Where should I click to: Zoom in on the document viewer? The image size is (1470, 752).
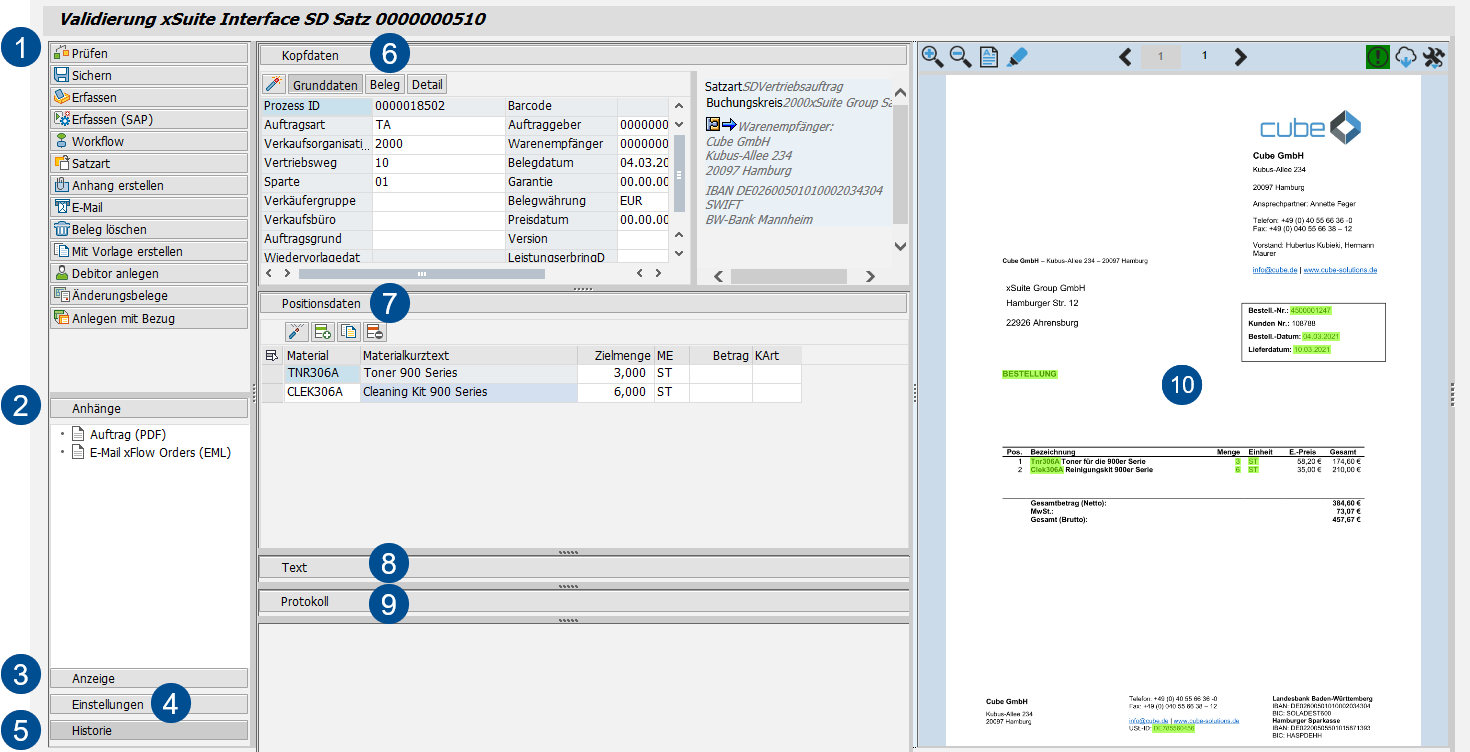932,57
